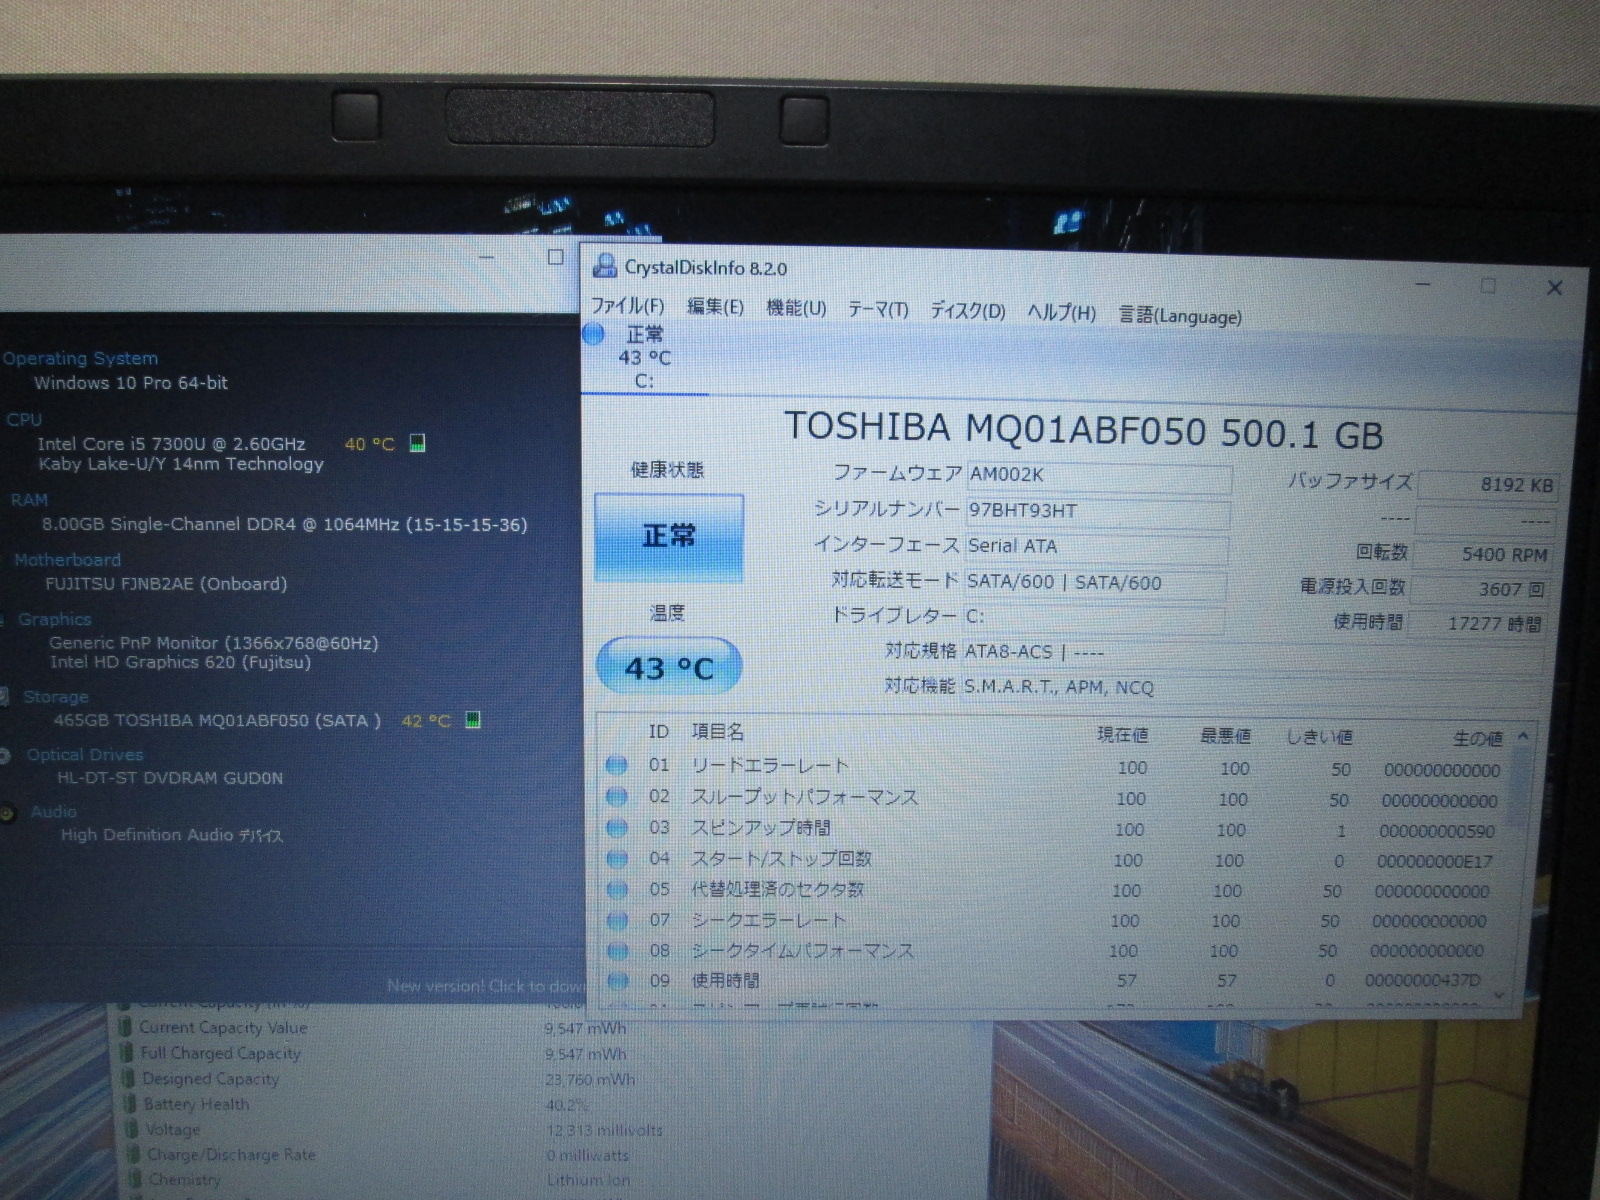Click the 43 °C temperature button

coord(668,667)
